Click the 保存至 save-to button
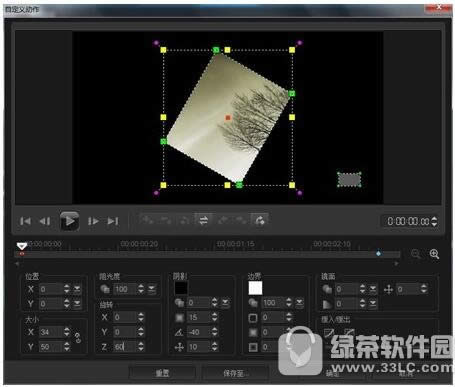This screenshot has height=387, width=455. click(234, 373)
